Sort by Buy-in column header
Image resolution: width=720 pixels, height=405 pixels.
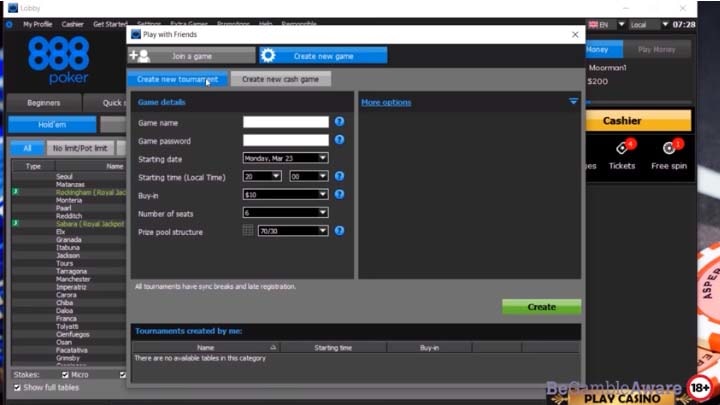(429, 348)
